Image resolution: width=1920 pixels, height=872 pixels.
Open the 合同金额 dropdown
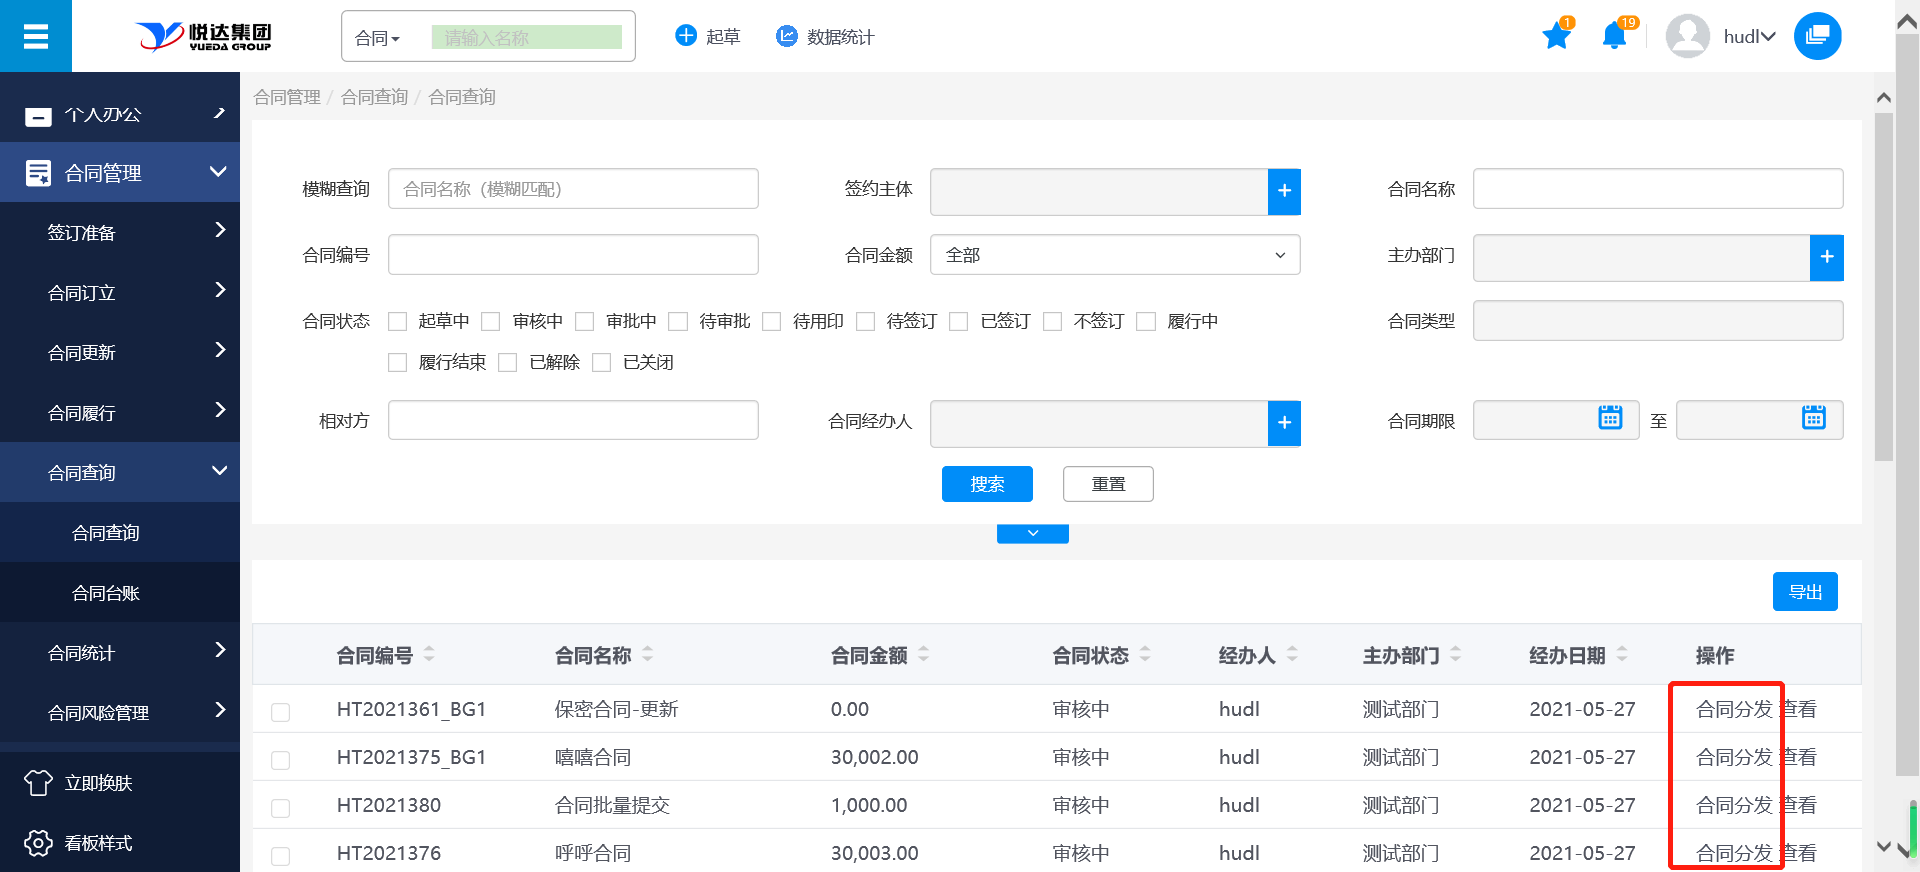coord(1114,255)
